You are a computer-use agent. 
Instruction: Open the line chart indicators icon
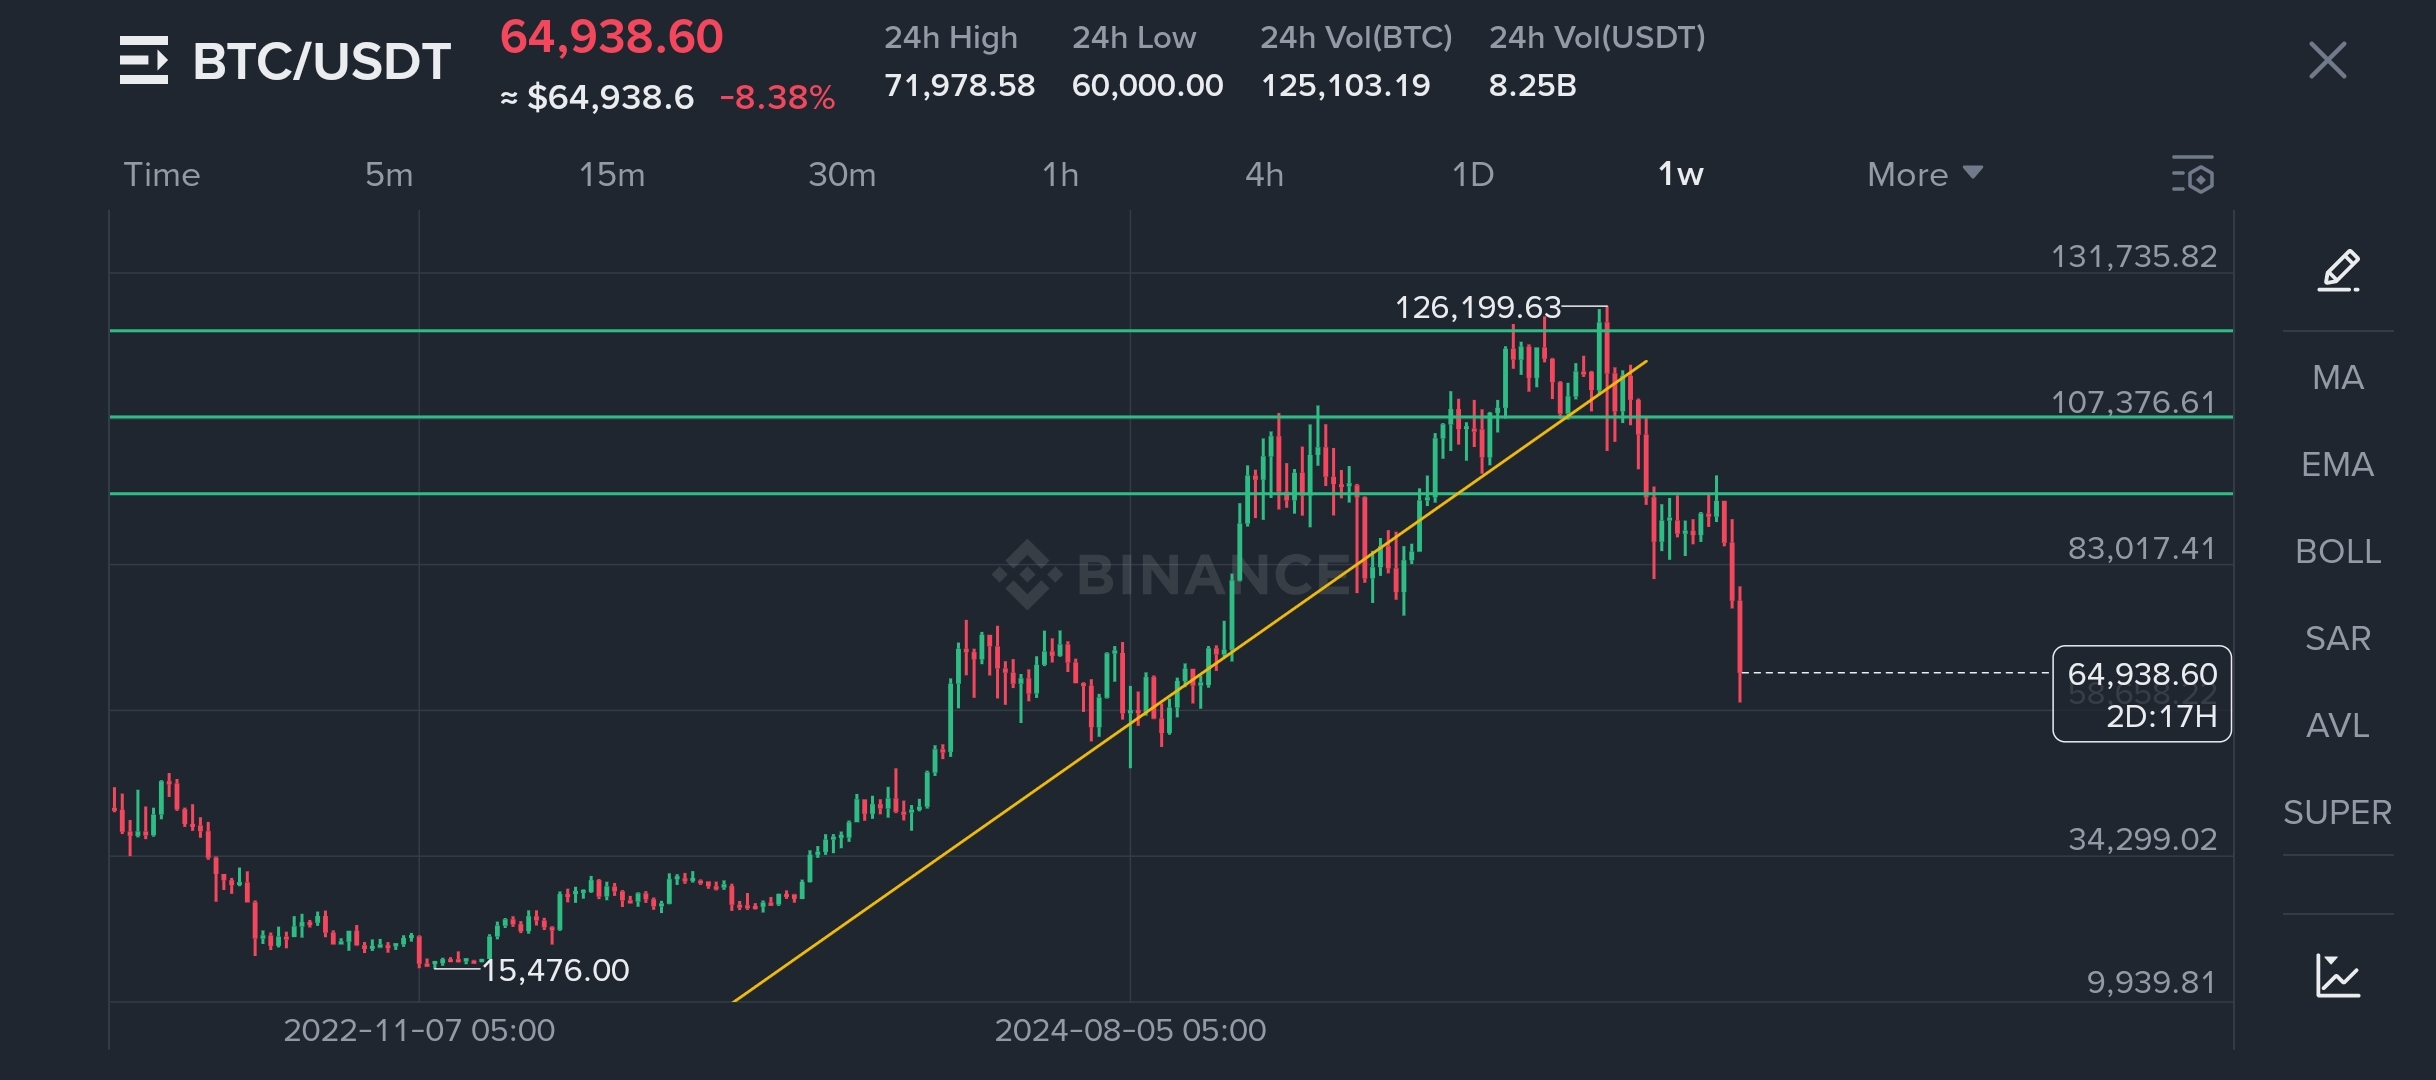(2338, 975)
